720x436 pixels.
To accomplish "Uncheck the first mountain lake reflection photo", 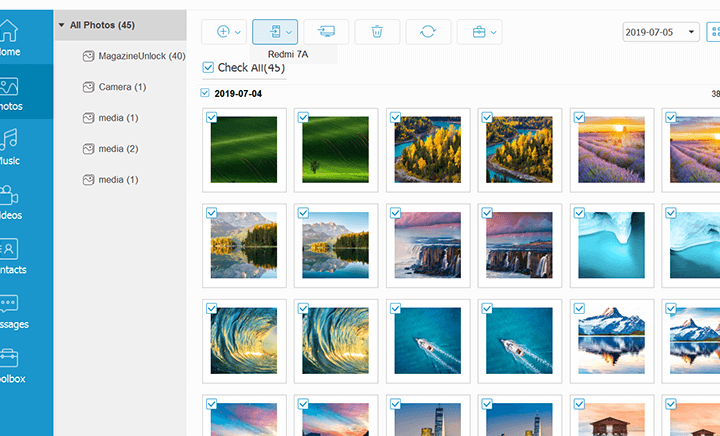I will [211, 213].
